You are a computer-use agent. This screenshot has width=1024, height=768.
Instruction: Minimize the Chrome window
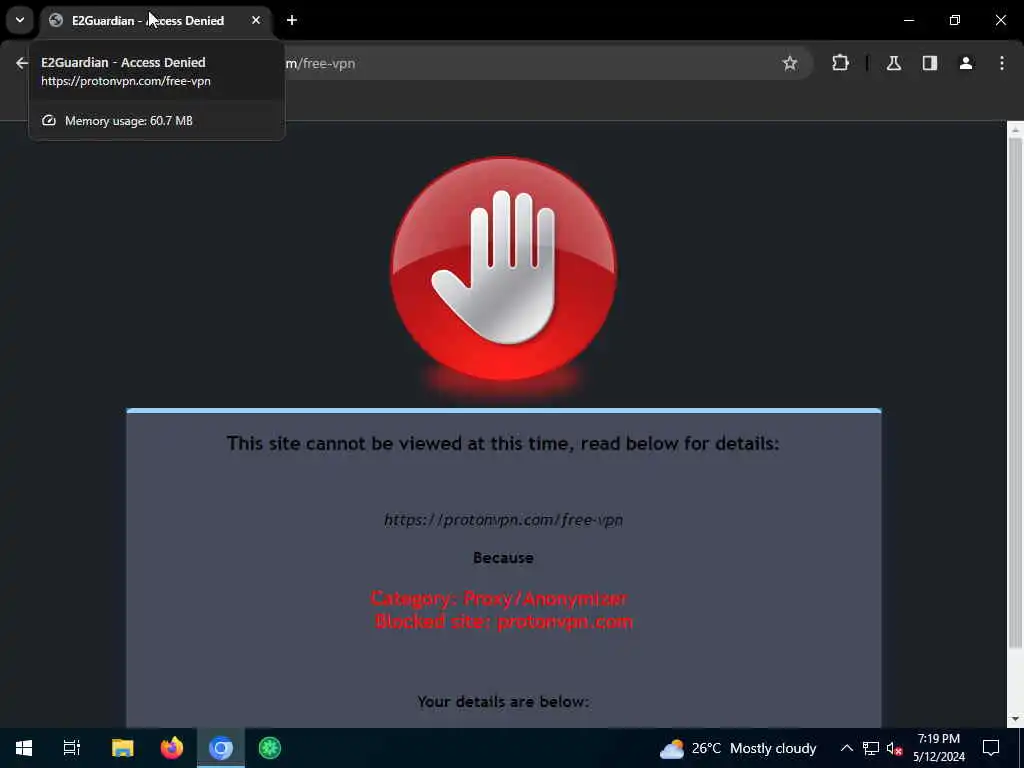click(908, 20)
